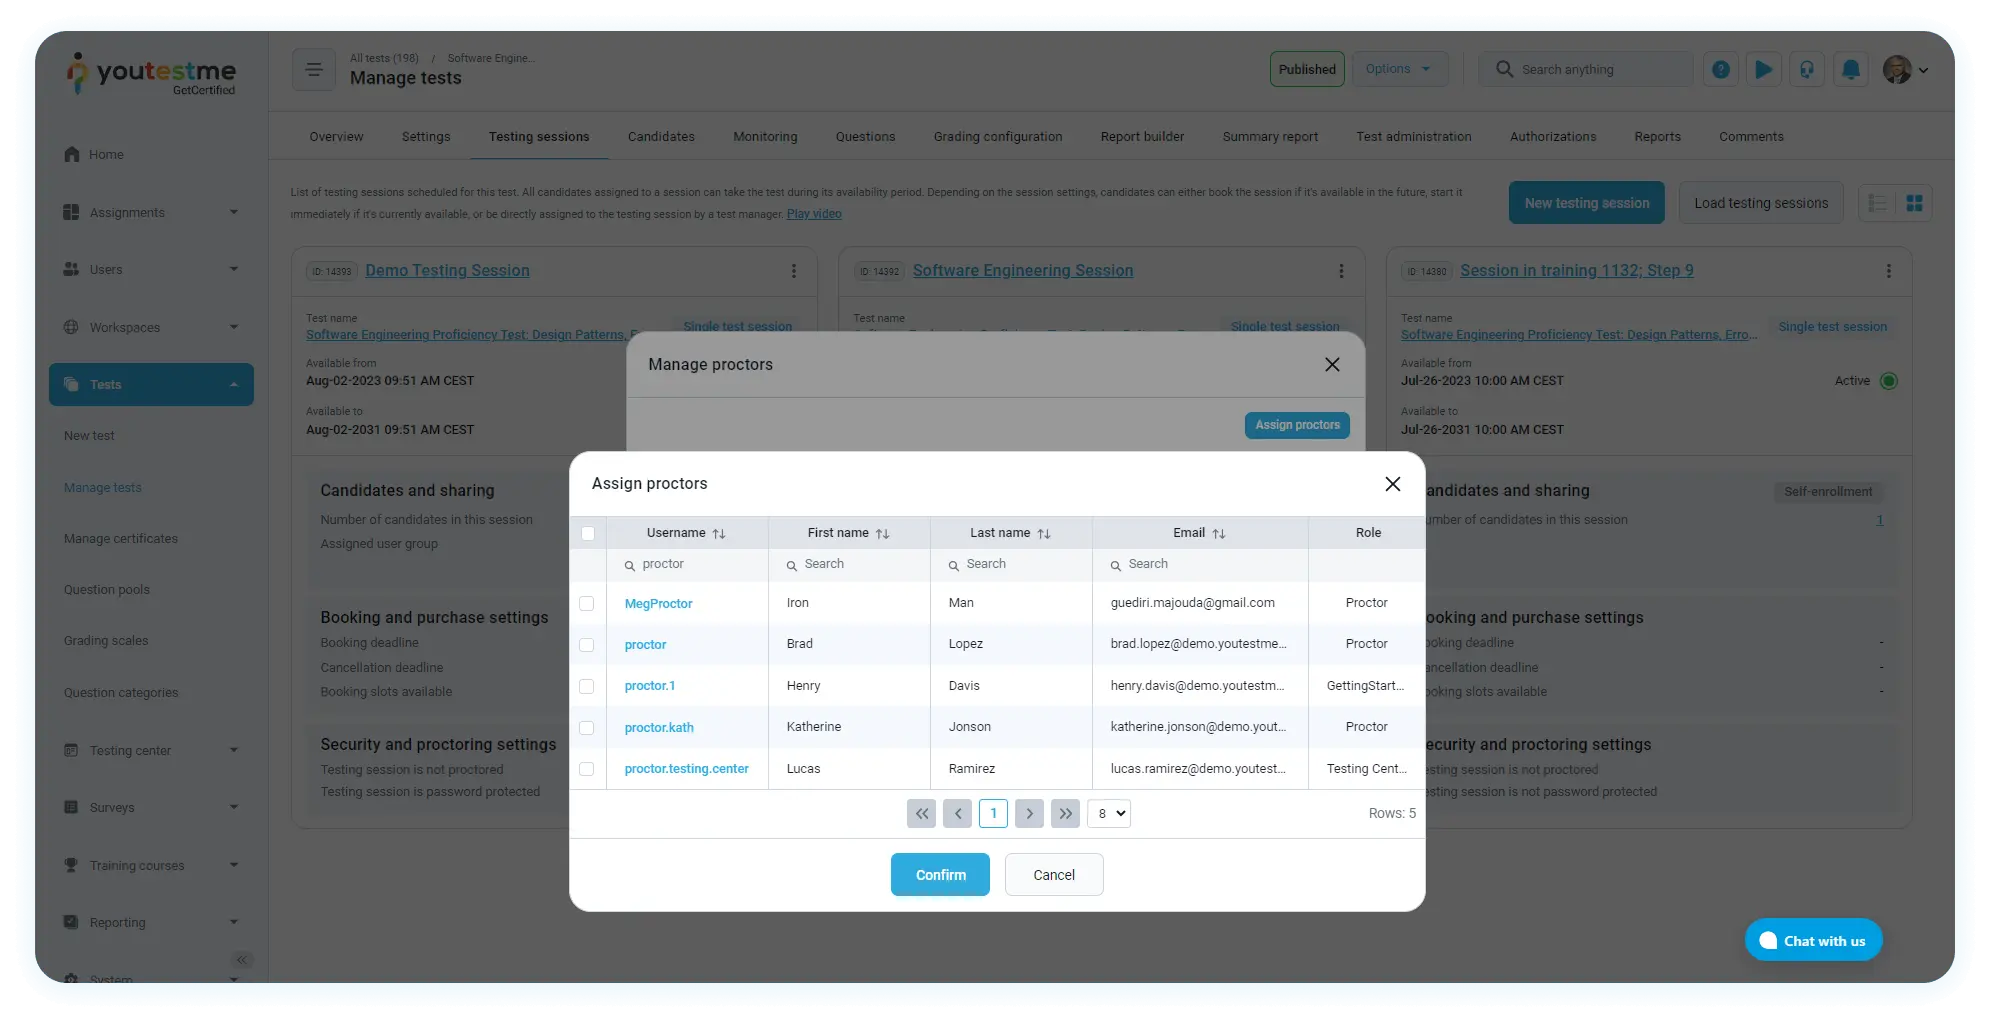Viewport: 1990px width, 1022px height.
Task: Click the First name search field
Action: click(x=856, y=565)
